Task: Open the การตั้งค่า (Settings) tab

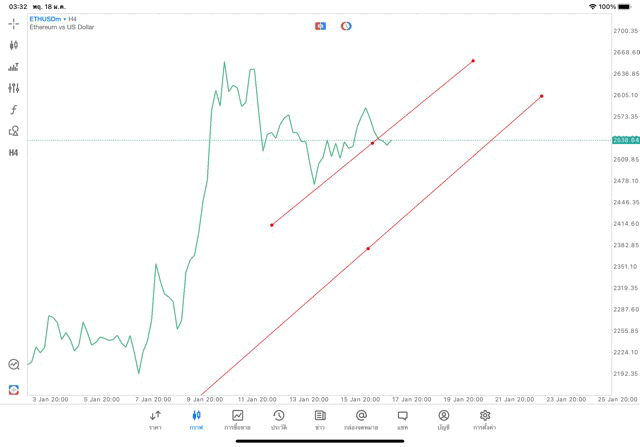Action: [x=485, y=420]
